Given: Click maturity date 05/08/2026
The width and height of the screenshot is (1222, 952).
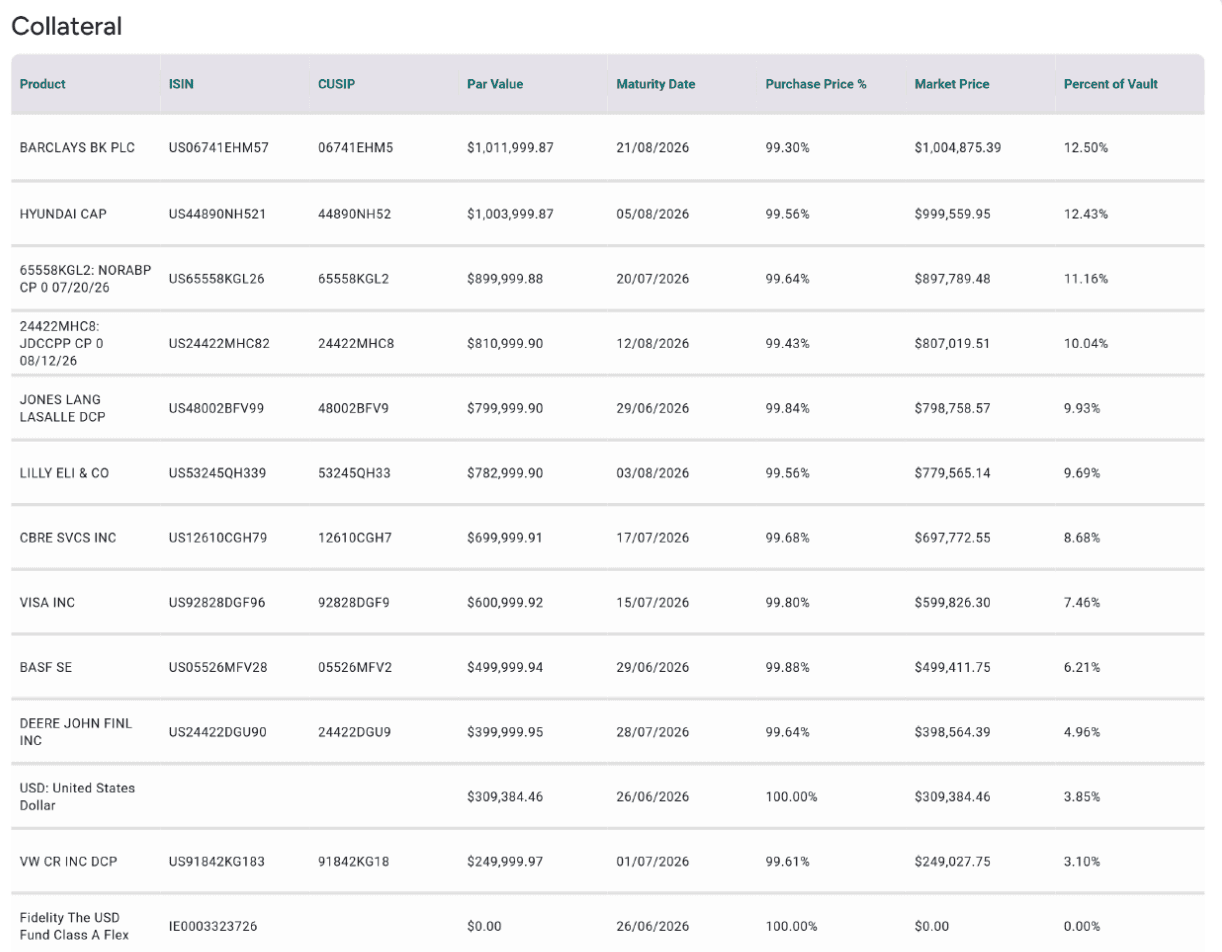Looking at the screenshot, I should (653, 214).
